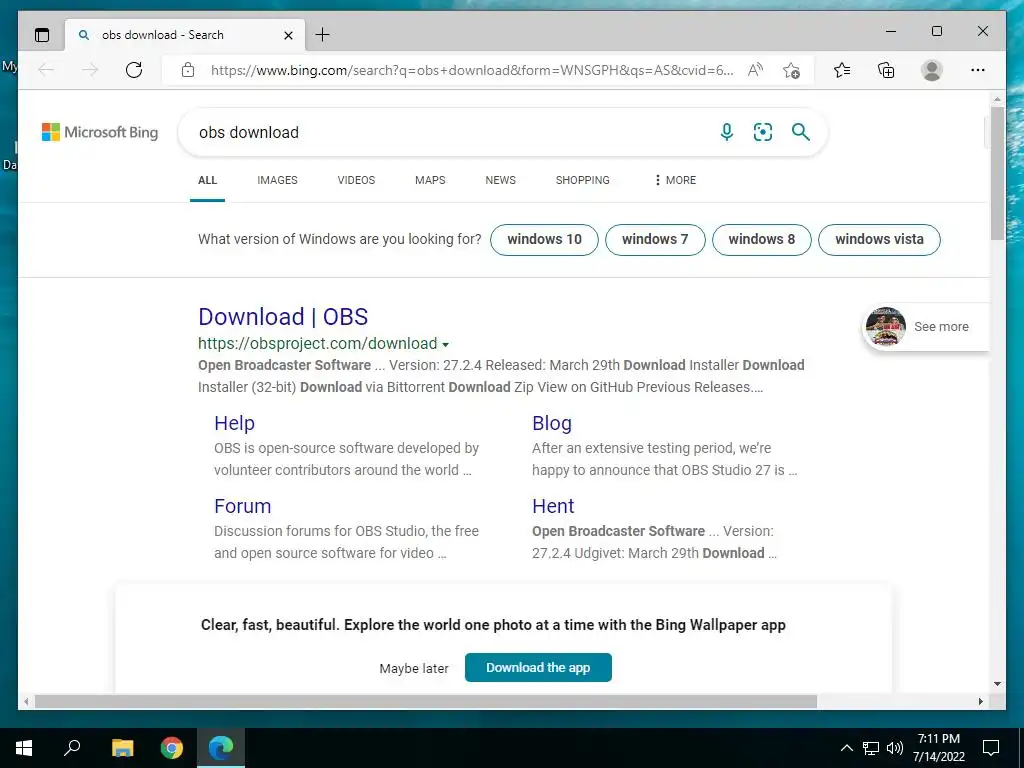The image size is (1024, 768).
Task: Click the obsproject.com/download URL
Action: [x=318, y=344]
